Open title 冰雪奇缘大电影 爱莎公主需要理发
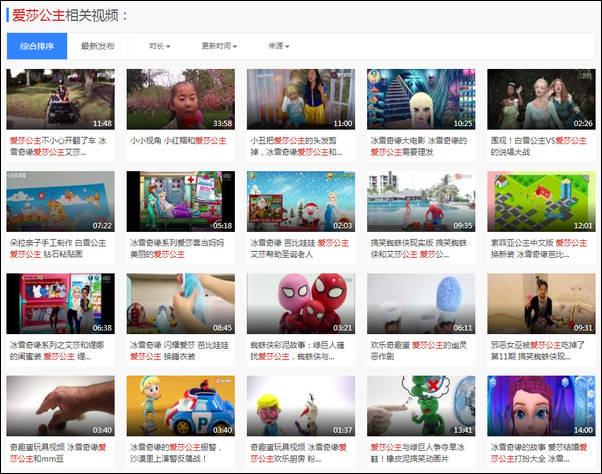This screenshot has height=474, width=602. (418, 146)
